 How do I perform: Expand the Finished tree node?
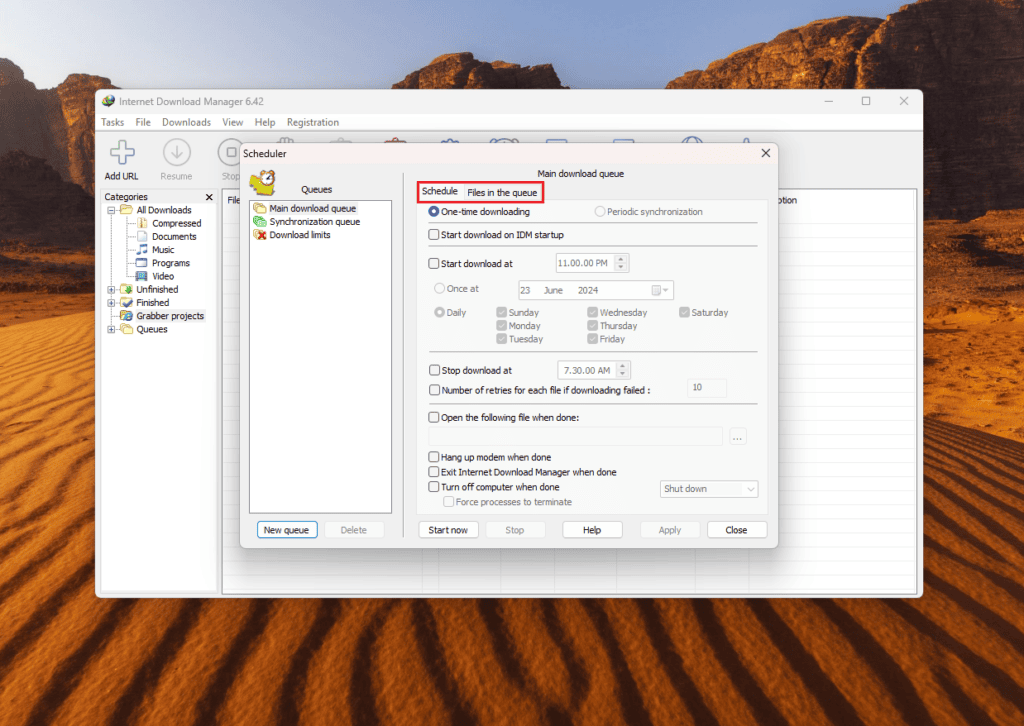click(x=112, y=303)
